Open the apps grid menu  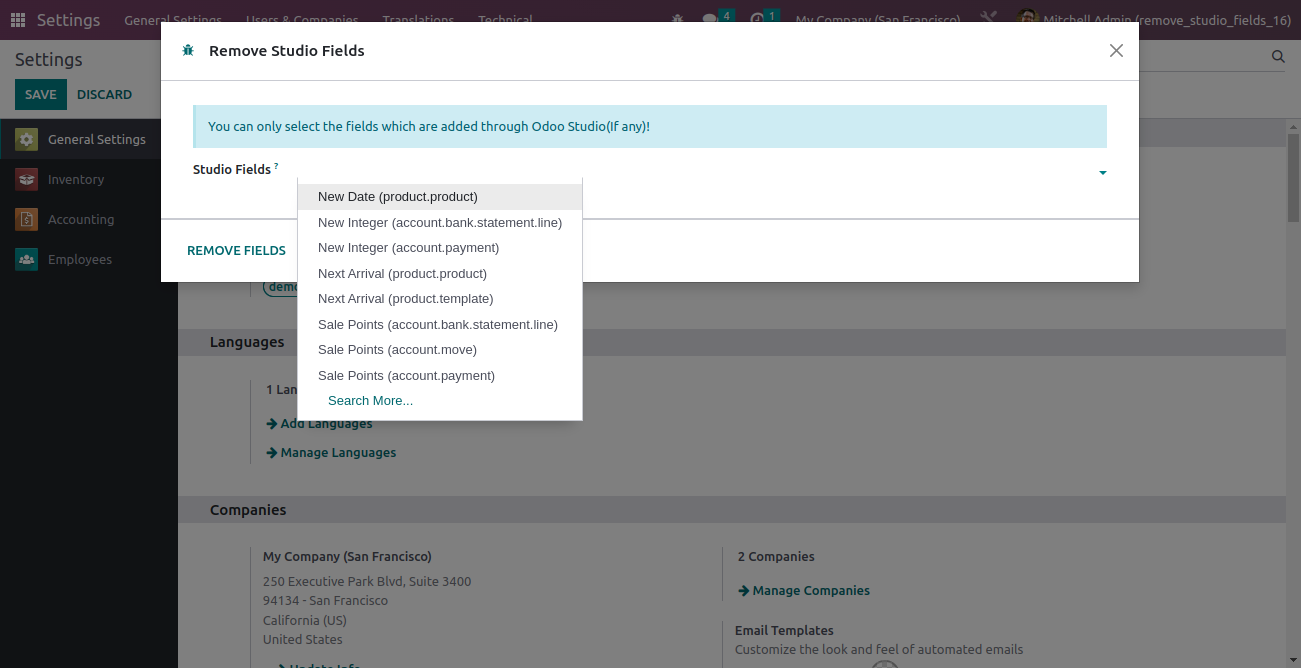tap(18, 20)
